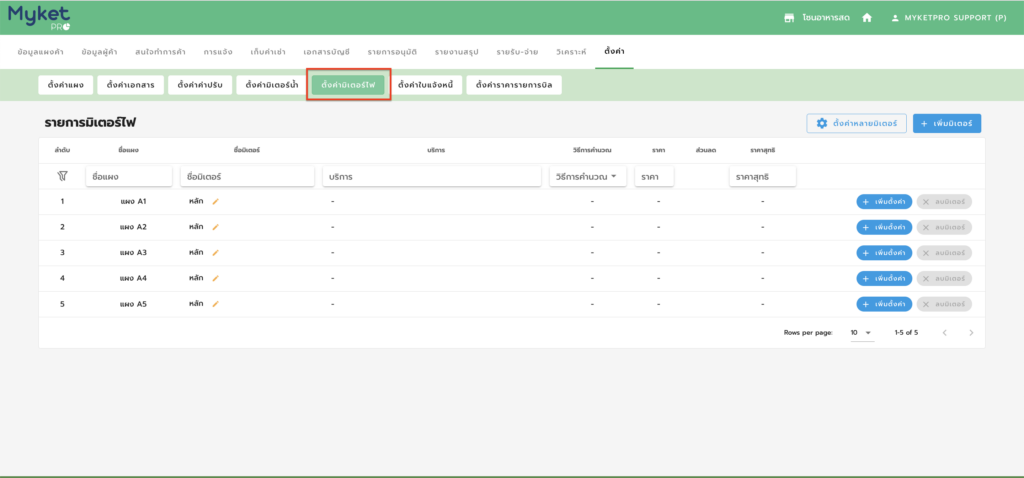Click the store icon beside โซนอาหารสด
This screenshot has height=478, width=1024.
point(789,18)
